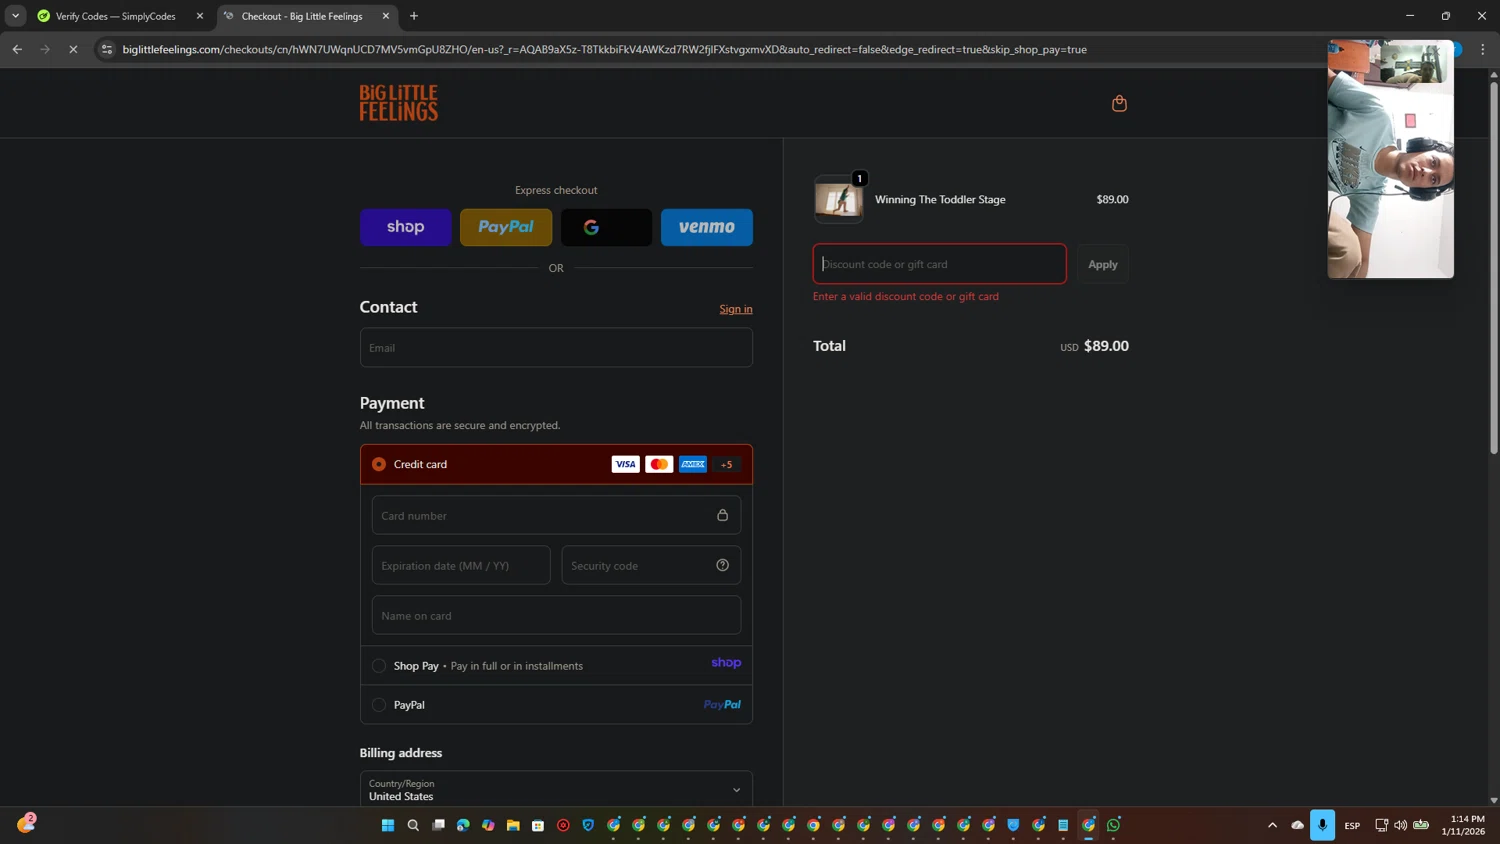This screenshot has height=844, width=1500.
Task: Show hidden icons in the system tray
Action: point(1272,825)
